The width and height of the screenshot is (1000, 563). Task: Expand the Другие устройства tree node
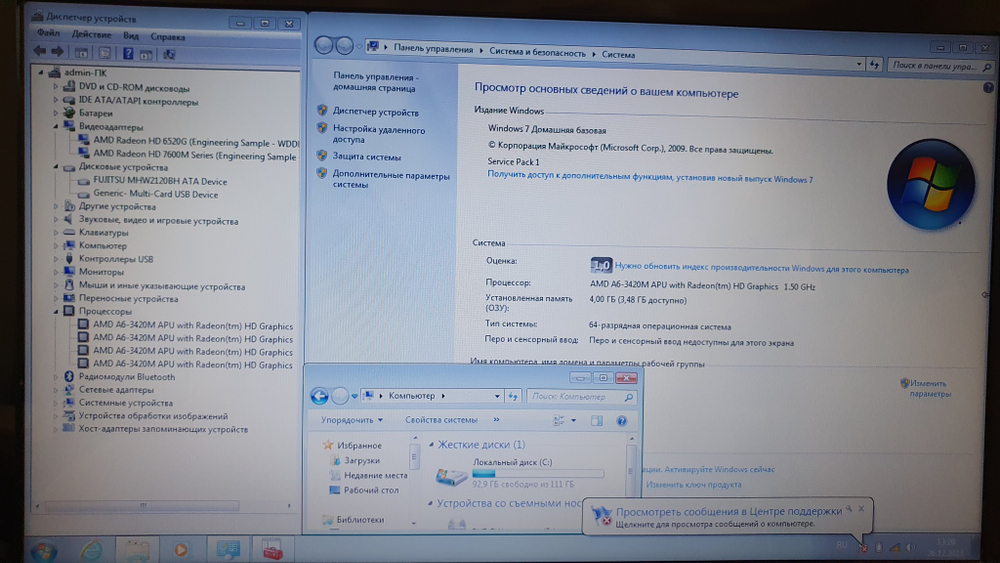pos(55,207)
